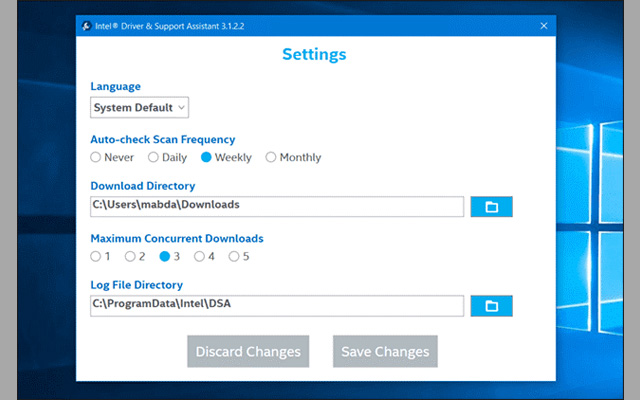Set maximum concurrent downloads to 4

[x=200, y=256]
